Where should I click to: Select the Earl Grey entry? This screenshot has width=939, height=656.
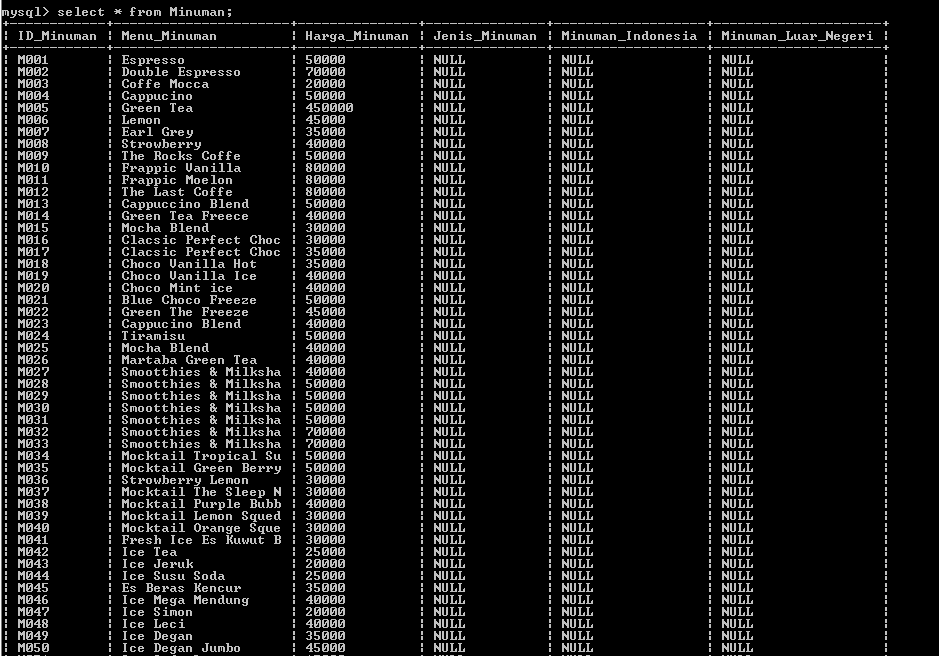(157, 132)
